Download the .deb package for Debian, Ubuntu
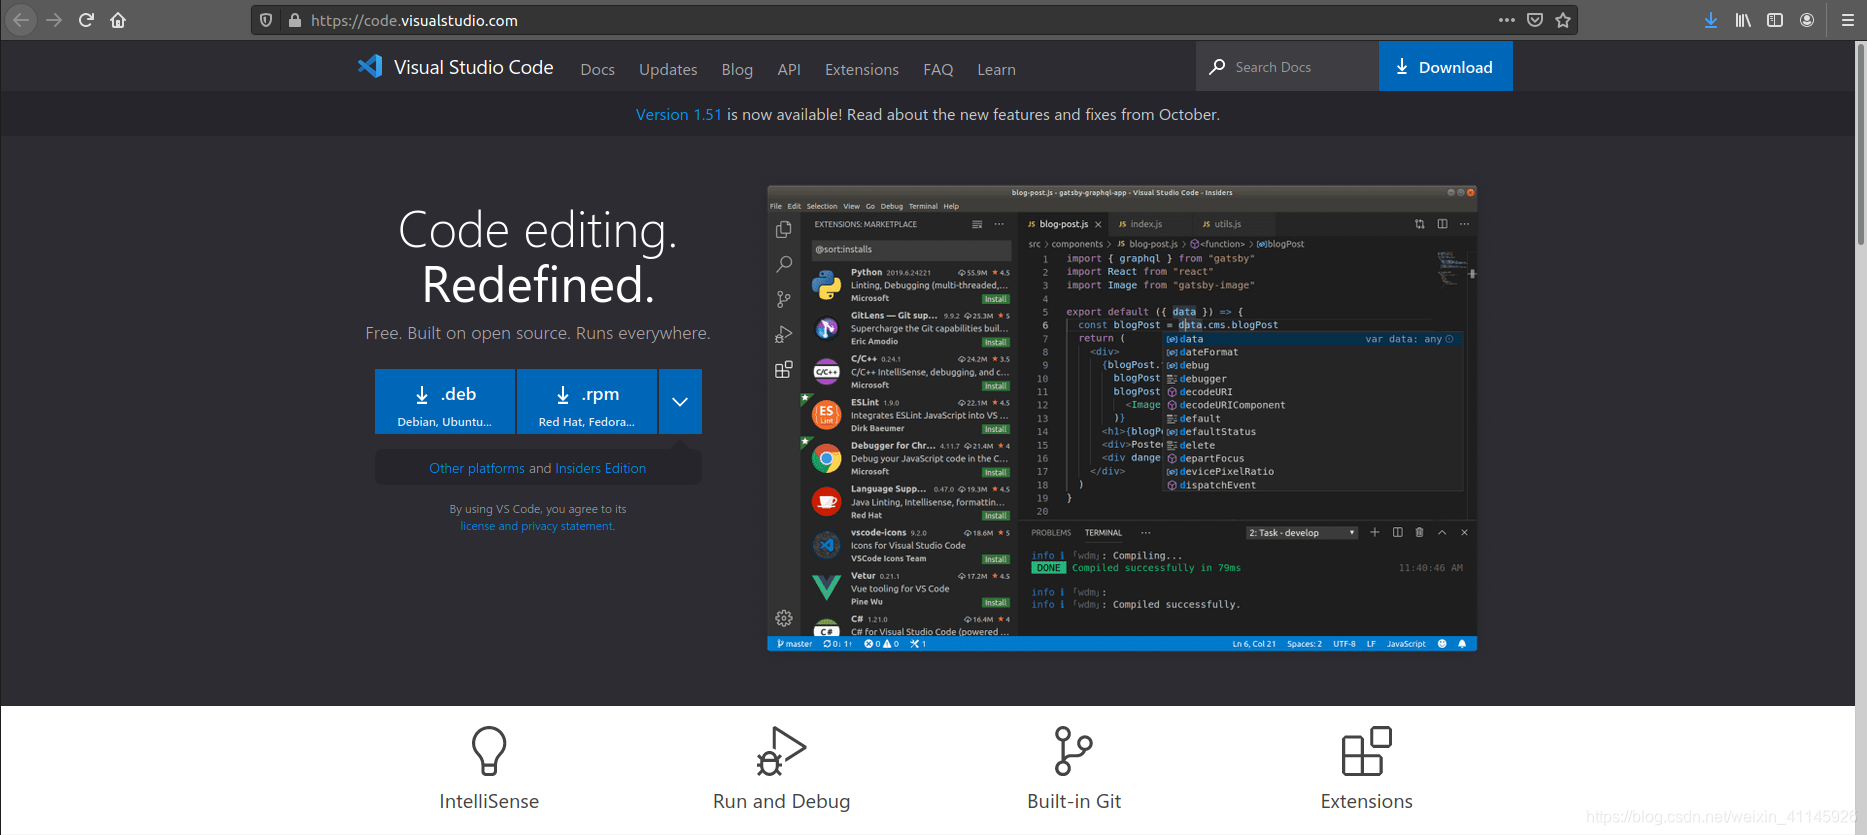 [445, 402]
